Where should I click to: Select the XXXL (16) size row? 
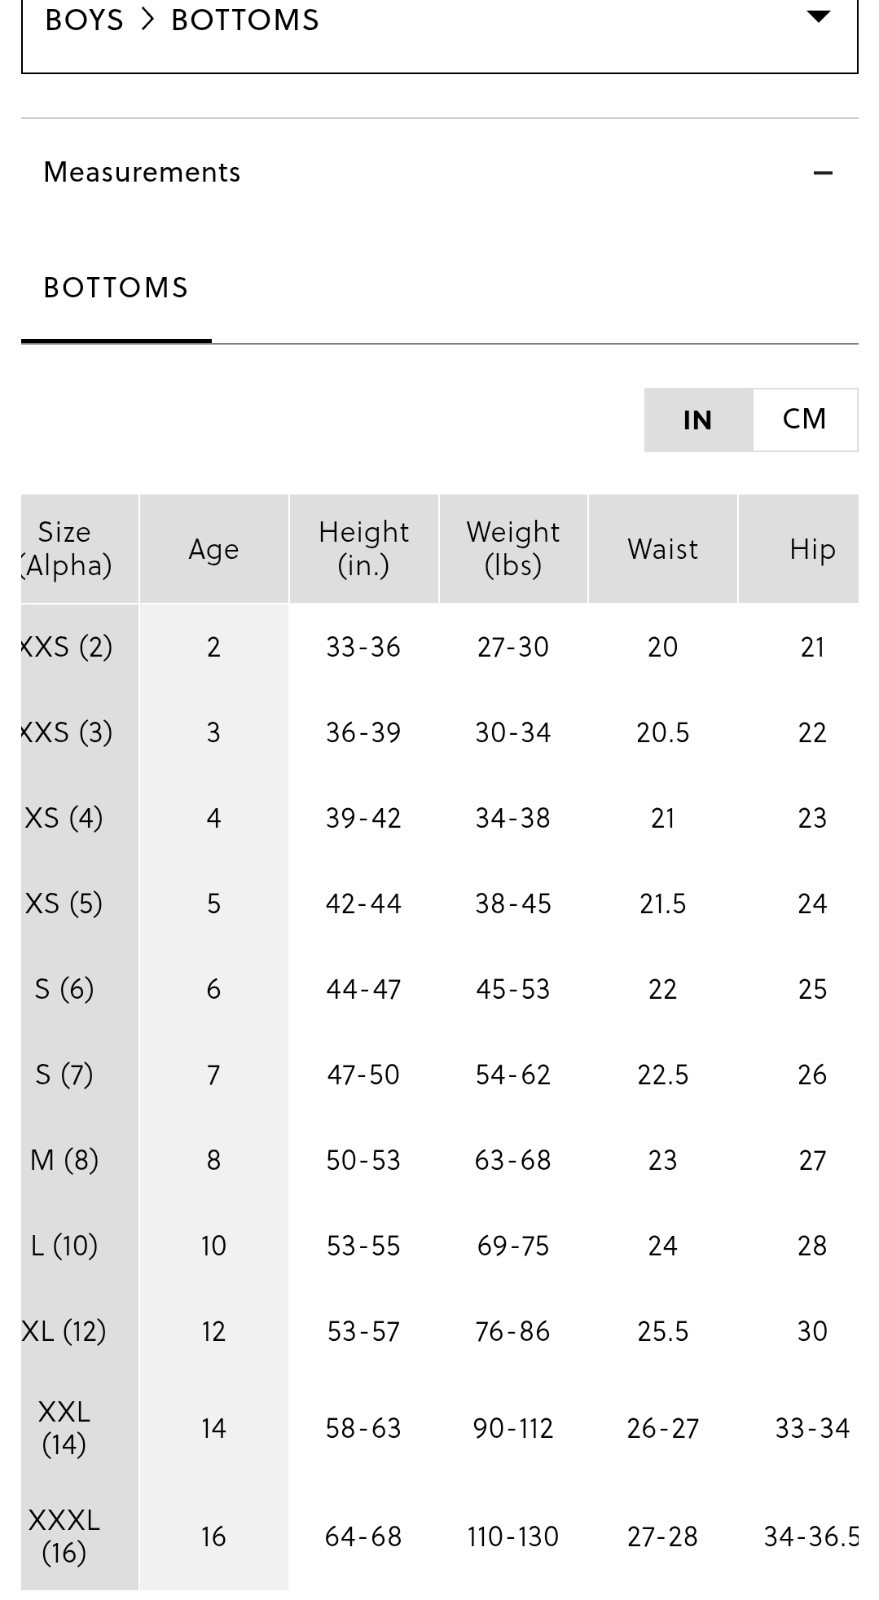coord(440,1536)
